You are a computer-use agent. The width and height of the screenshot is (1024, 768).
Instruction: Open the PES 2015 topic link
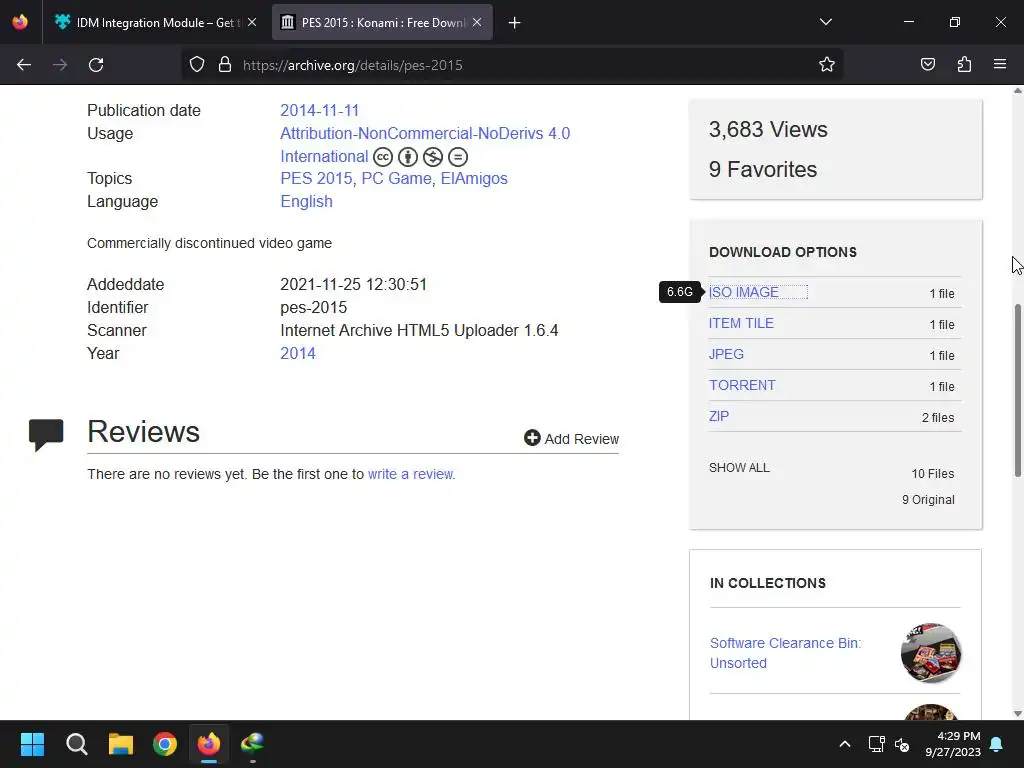(x=317, y=178)
